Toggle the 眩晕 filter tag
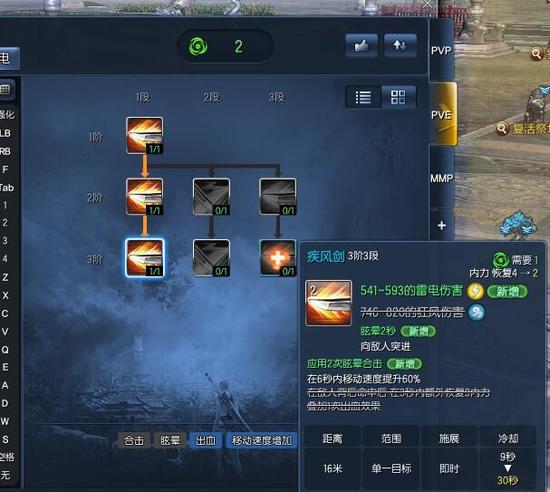 tap(170, 440)
